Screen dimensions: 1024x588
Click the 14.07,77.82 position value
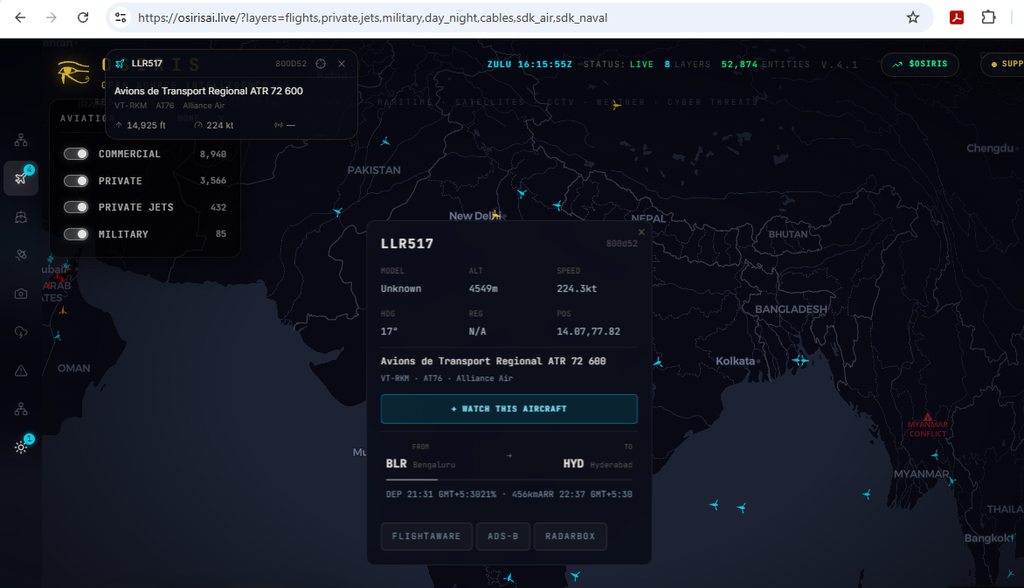pos(588,331)
